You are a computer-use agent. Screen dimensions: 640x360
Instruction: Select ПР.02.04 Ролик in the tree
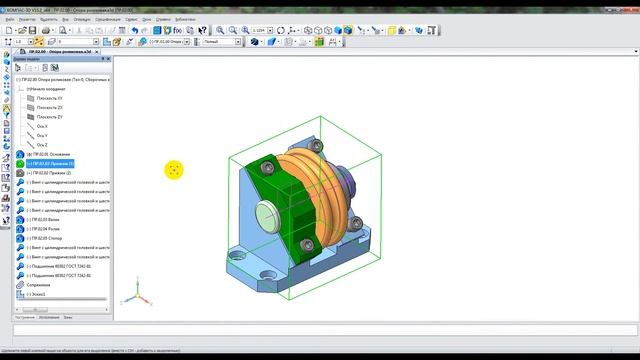coord(43,229)
